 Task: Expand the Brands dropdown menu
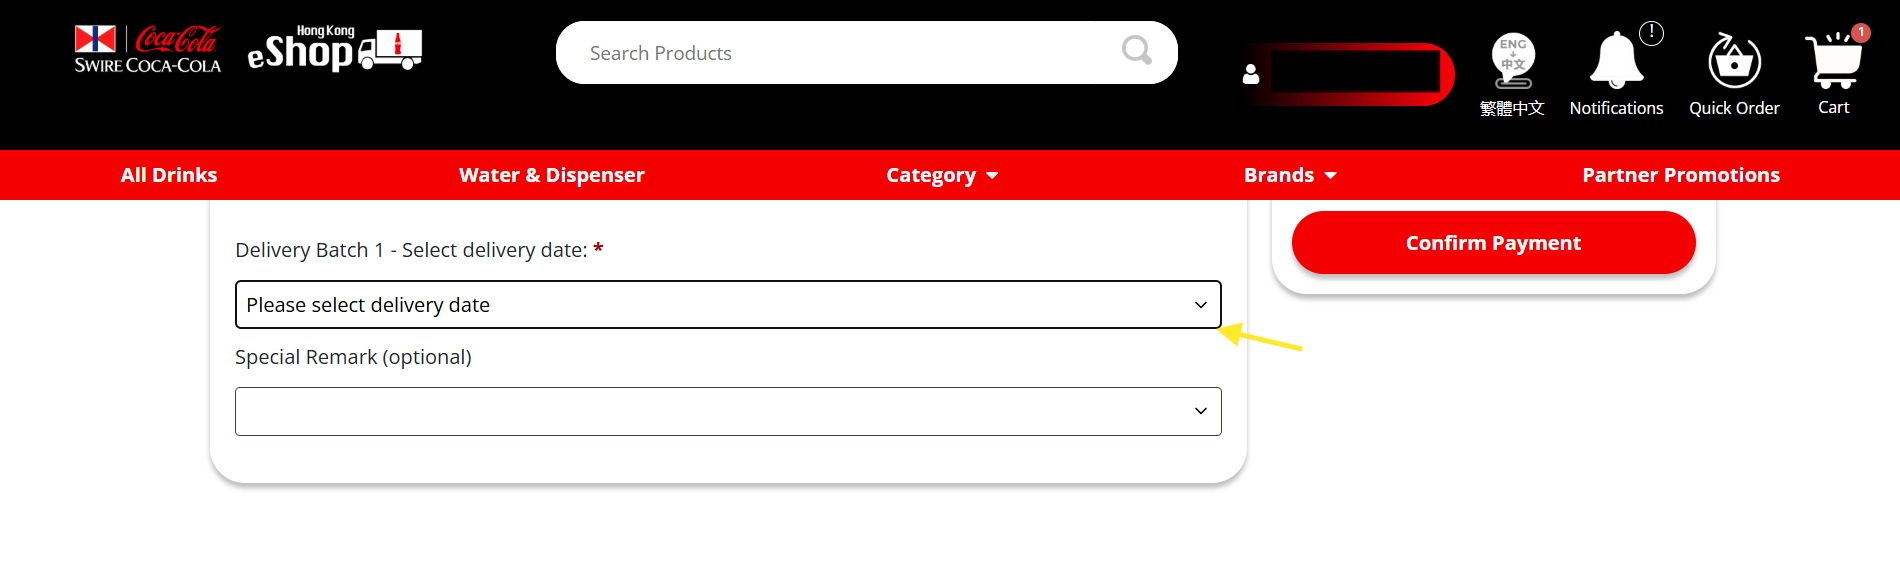coord(1290,175)
